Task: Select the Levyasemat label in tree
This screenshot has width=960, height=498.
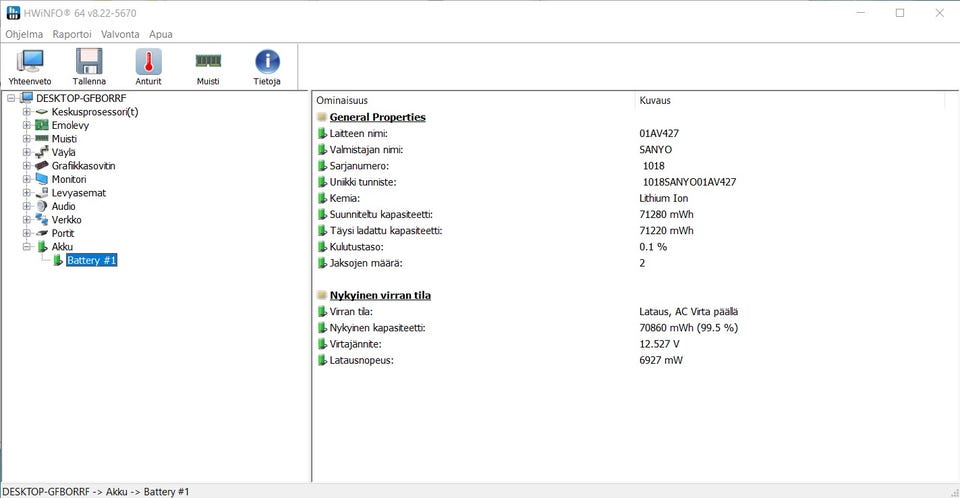Action: click(79, 193)
